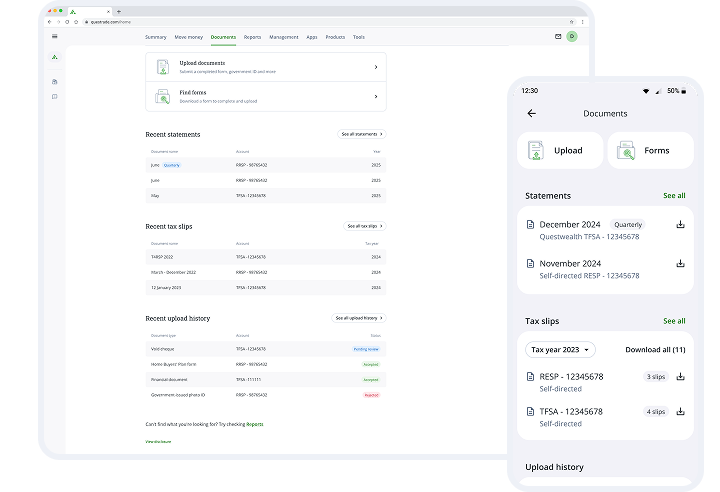Click the browser back arrow

(x=50, y=22)
